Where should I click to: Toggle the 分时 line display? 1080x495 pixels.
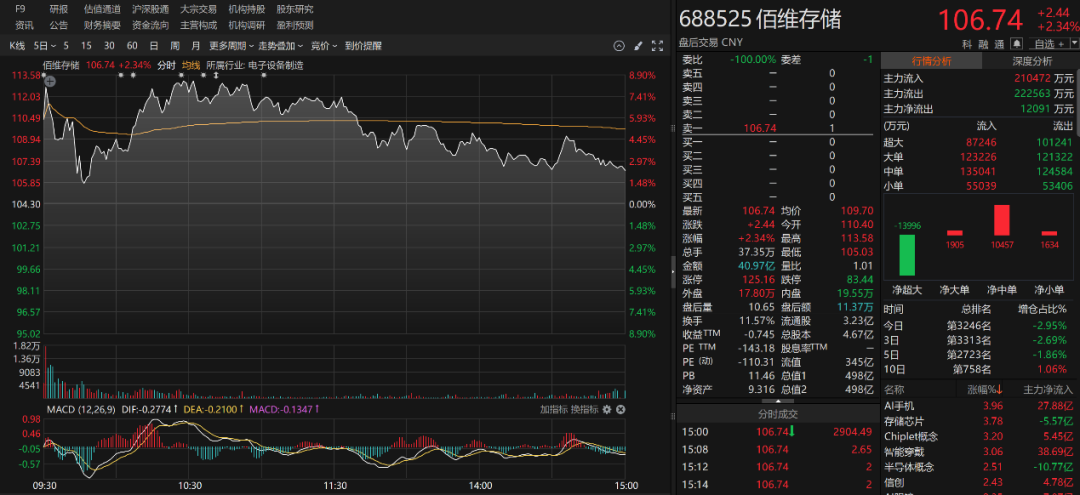167,65
